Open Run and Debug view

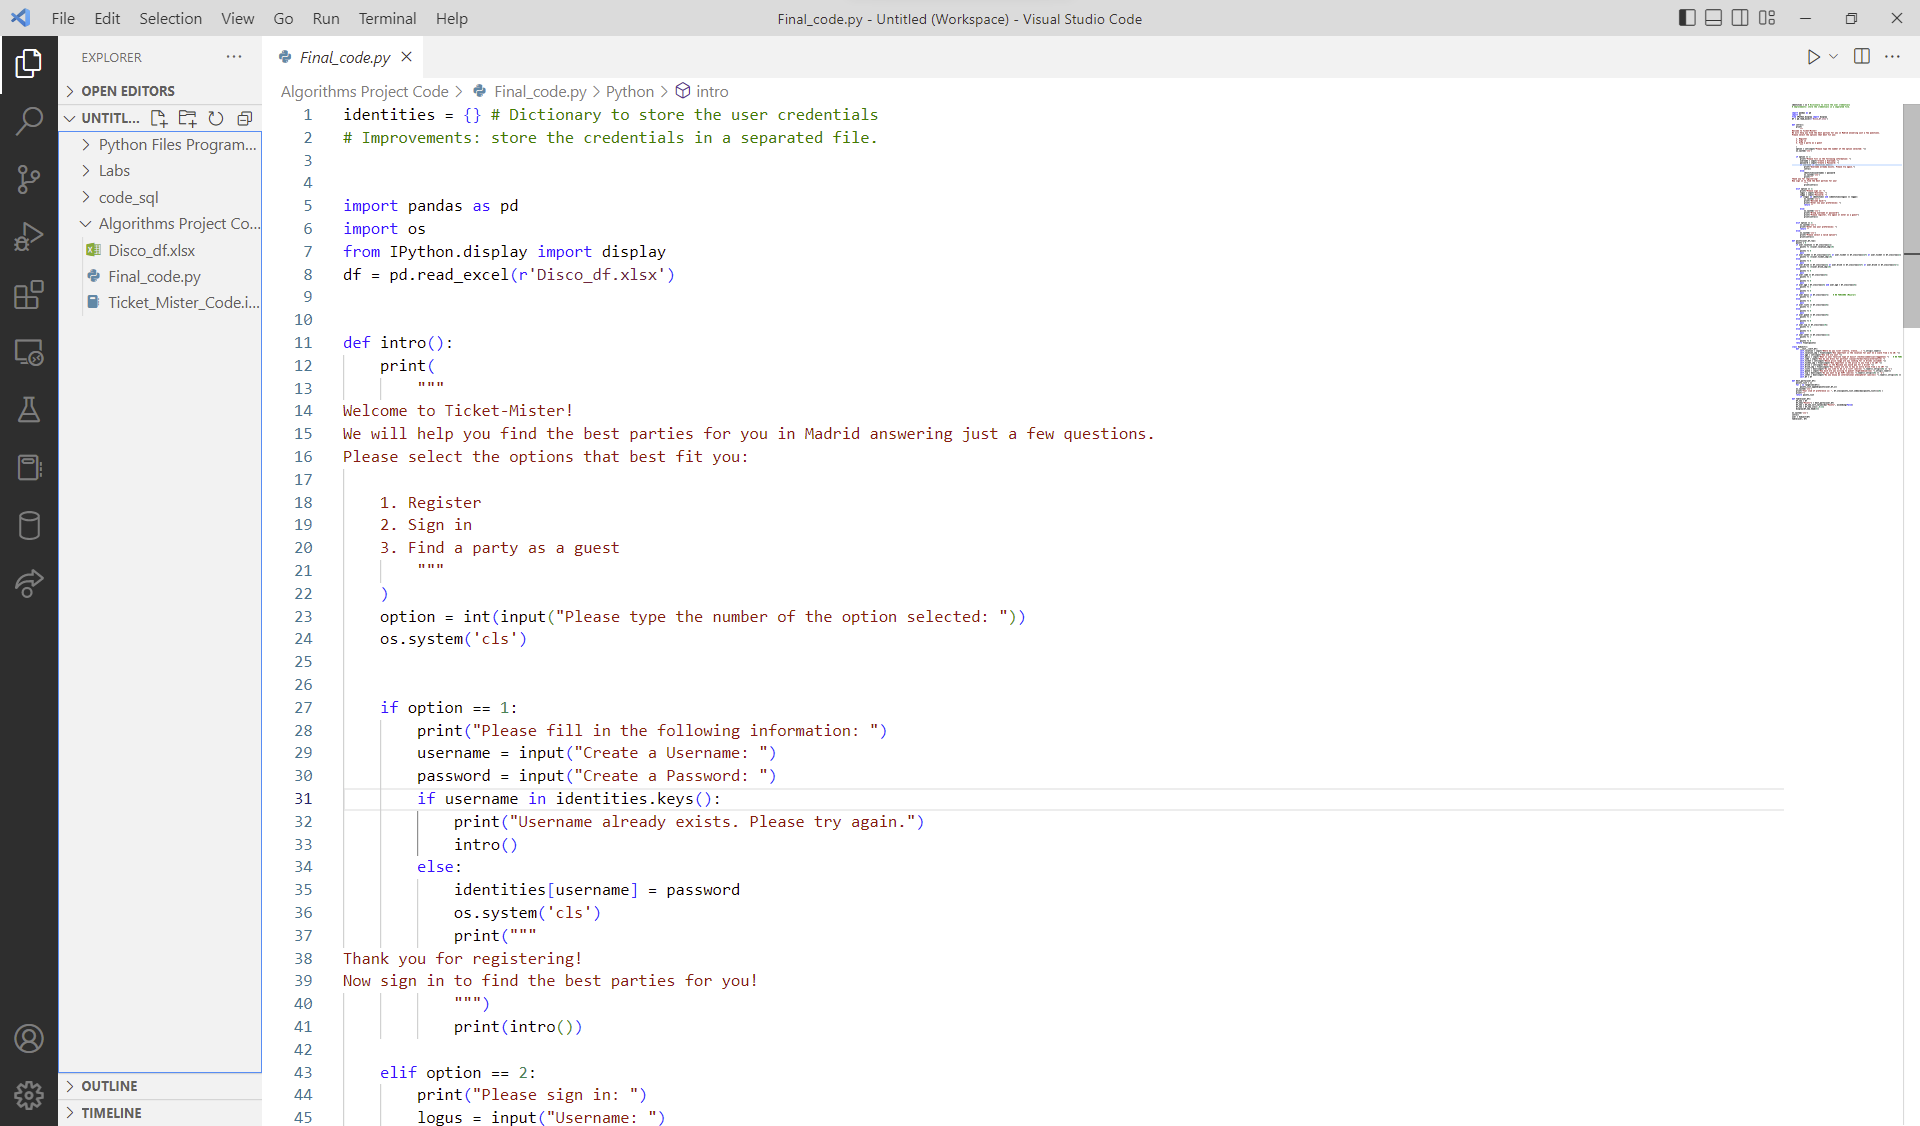pos(29,237)
